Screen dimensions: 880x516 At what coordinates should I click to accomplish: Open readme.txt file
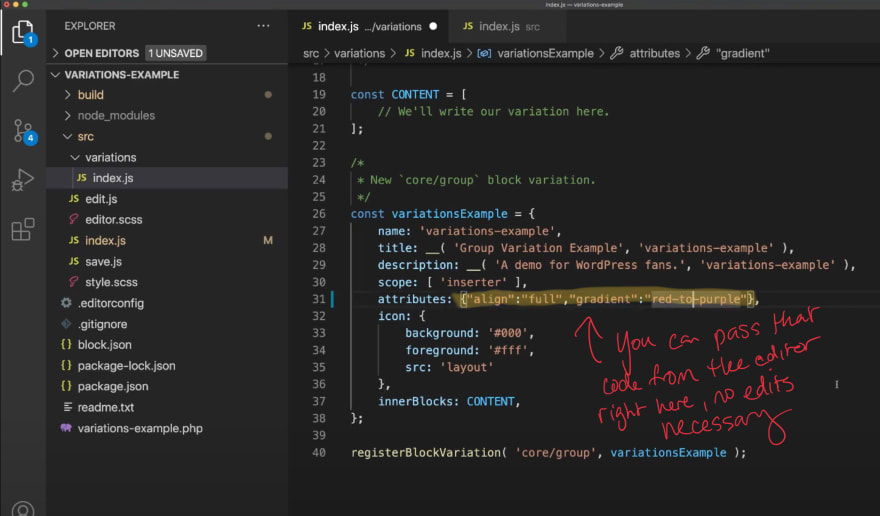[x=167, y=407]
